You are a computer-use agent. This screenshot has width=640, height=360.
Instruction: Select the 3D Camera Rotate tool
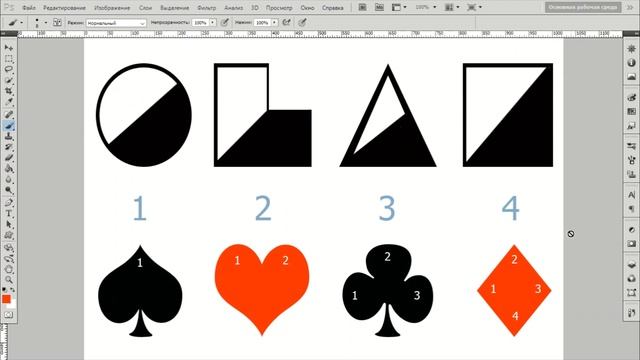[x=9, y=258]
